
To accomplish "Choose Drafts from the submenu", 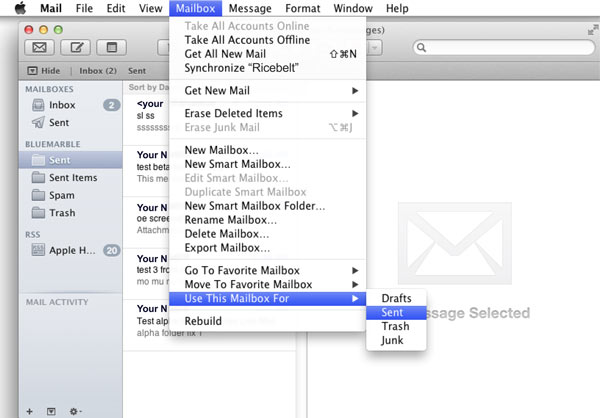I will (396, 298).
